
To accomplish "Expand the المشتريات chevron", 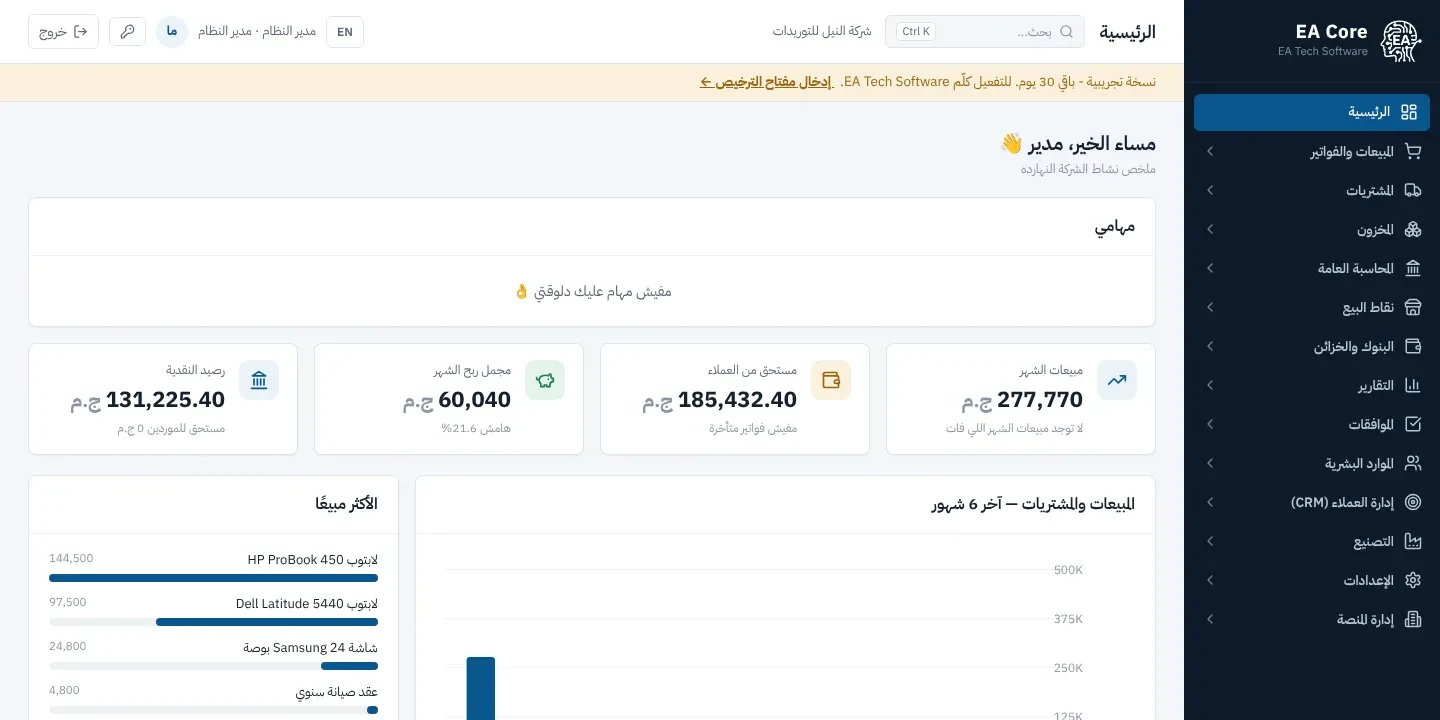I will click(x=1210, y=190).
